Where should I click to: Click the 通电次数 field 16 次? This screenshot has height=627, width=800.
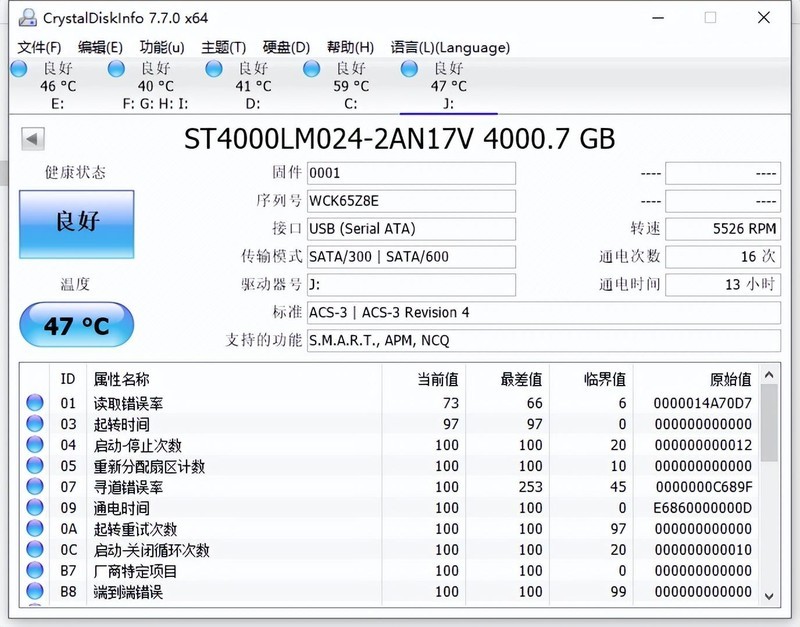[723, 257]
